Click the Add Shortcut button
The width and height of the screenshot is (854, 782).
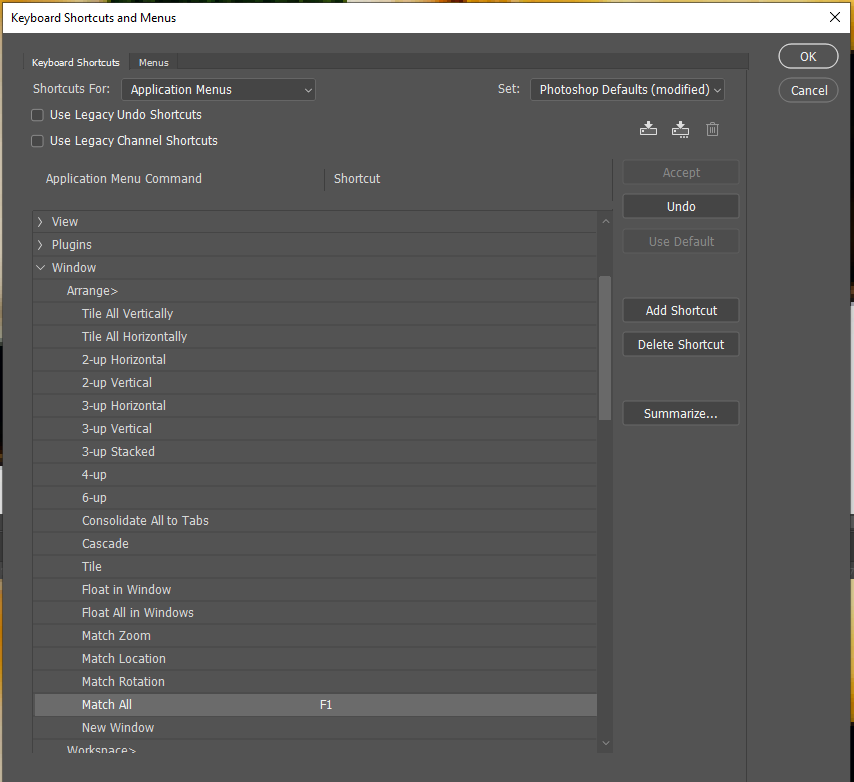click(681, 310)
